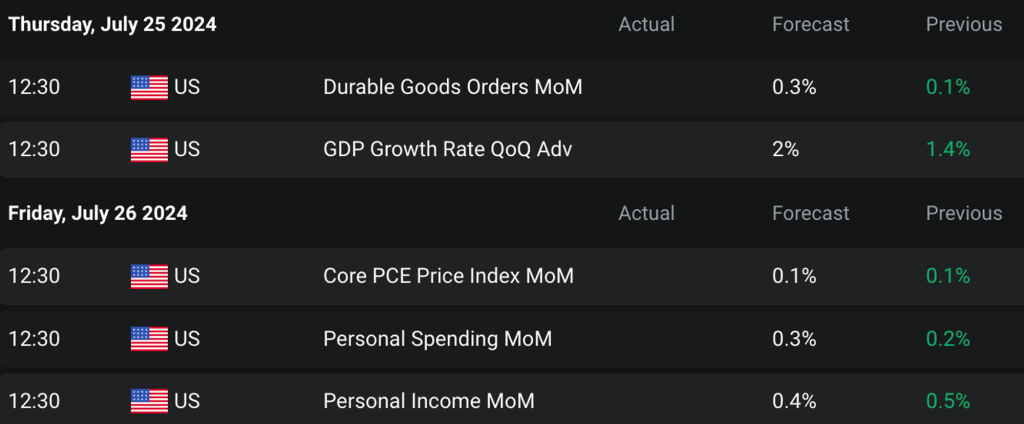
Task: Click the Previous column header in Friday's section
Action: pos(963,213)
